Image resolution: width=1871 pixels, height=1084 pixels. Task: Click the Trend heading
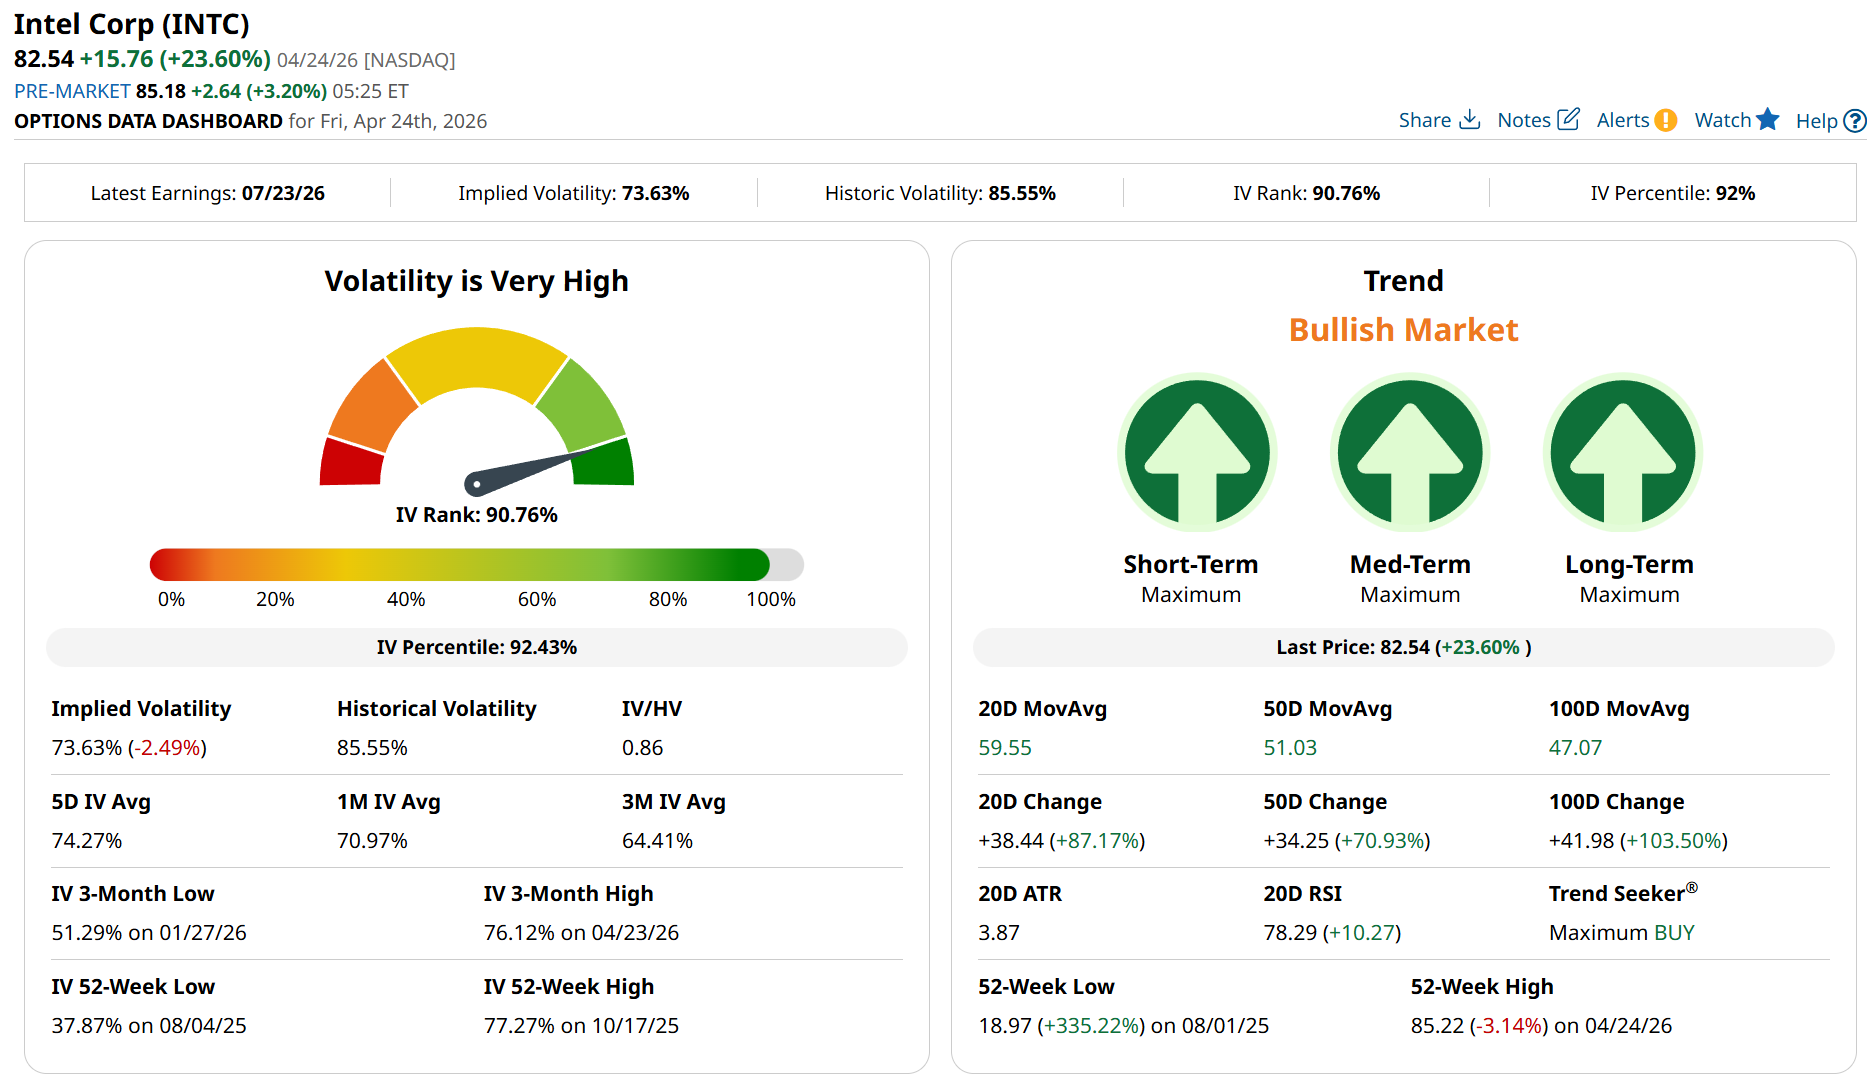pyautogui.click(x=1404, y=281)
